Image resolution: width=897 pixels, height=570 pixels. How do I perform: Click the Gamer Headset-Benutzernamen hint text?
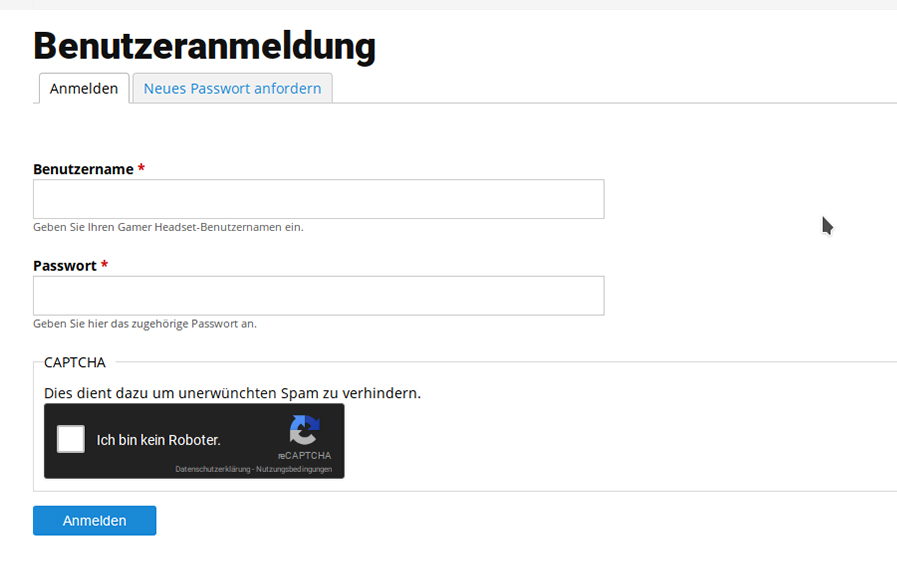[168, 227]
